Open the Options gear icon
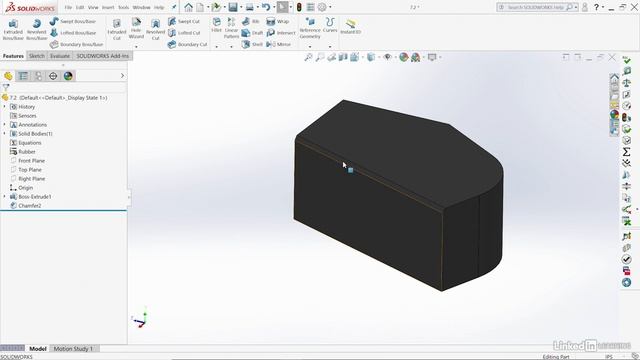 pyautogui.click(x=322, y=7)
